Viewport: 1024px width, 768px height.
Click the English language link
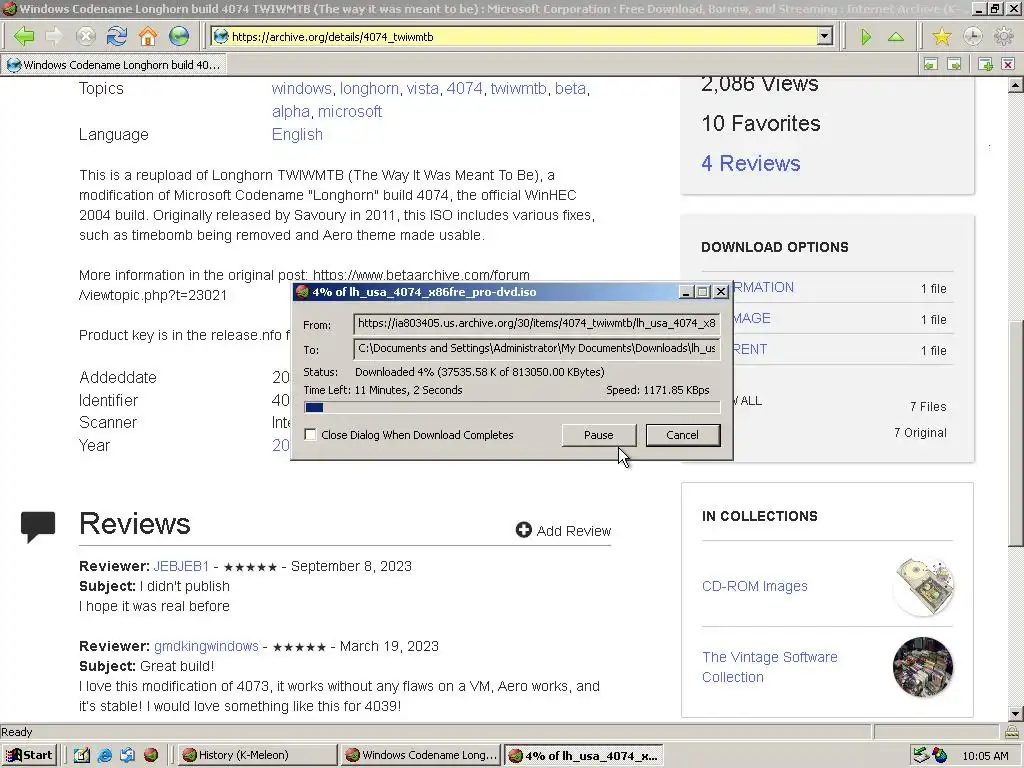(x=297, y=135)
